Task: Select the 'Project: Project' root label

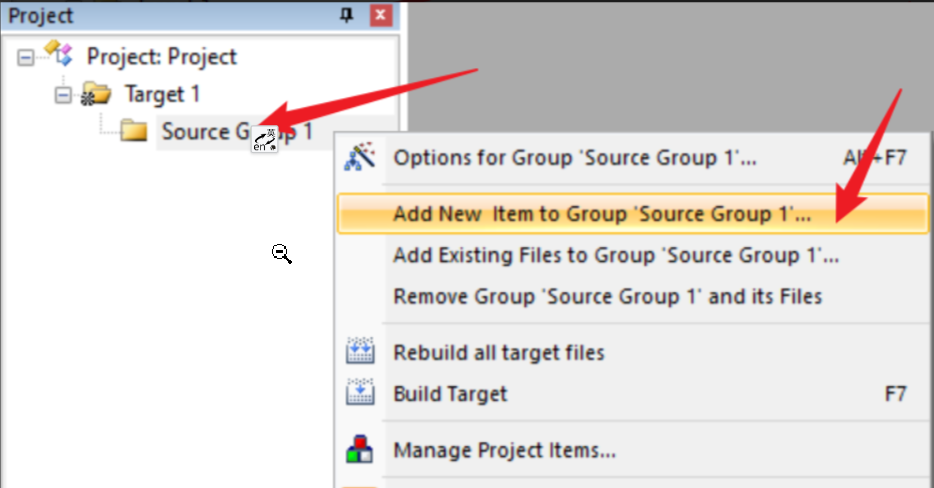Action: pos(161,56)
